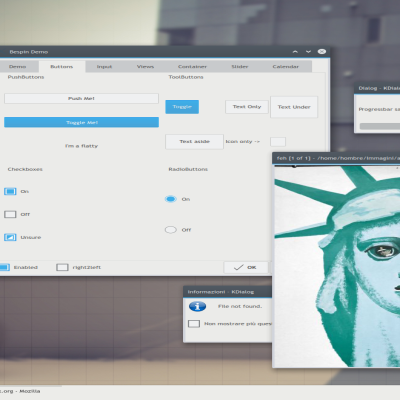Click the Informazioni - KDialog title bar
The image size is (400, 400).
coord(228,292)
